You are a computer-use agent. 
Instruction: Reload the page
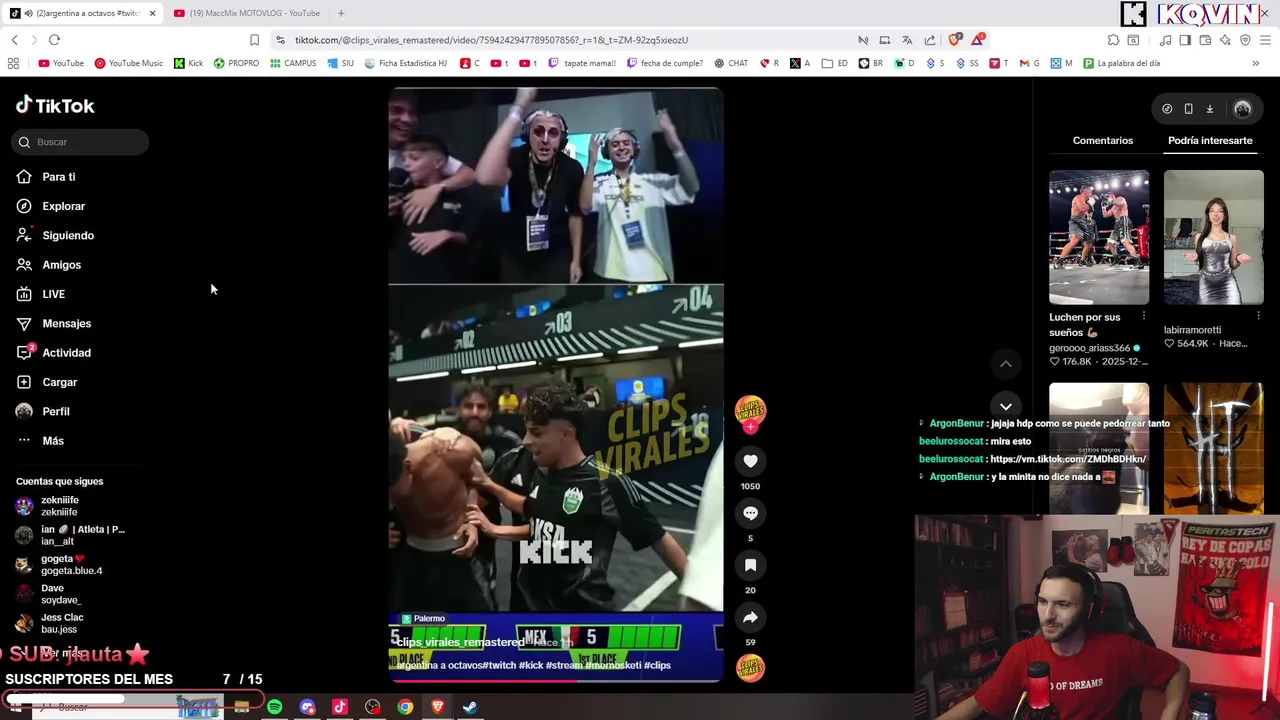click(54, 40)
